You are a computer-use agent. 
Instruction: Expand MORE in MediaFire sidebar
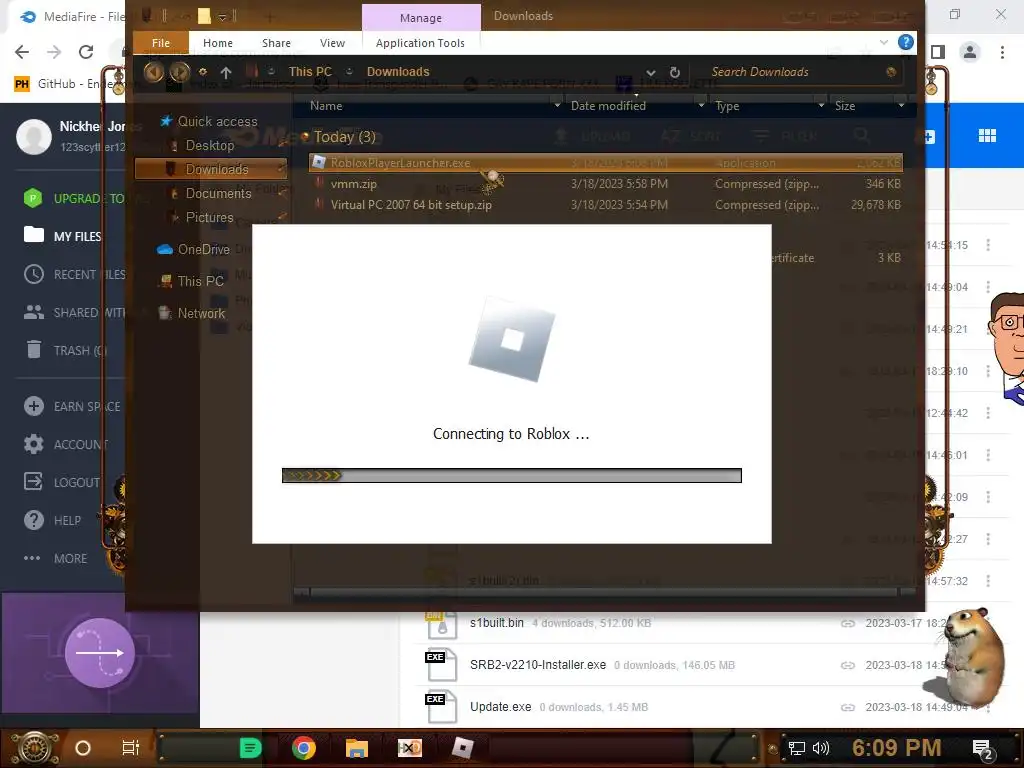[x=55, y=558]
